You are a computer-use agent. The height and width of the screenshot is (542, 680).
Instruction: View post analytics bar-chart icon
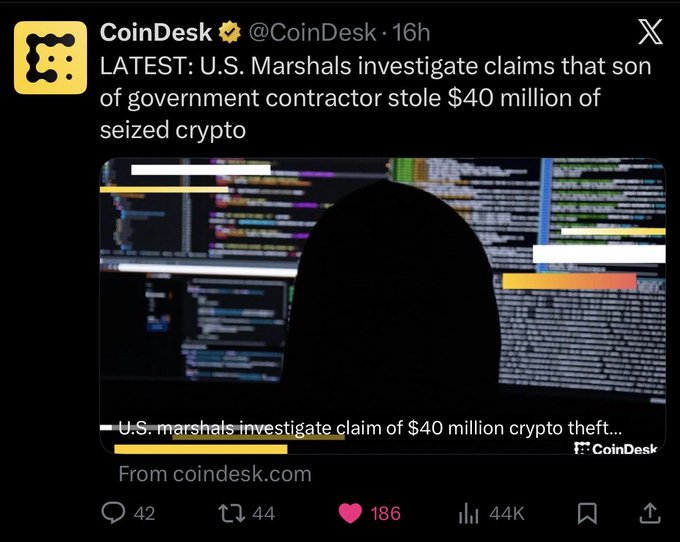[x=469, y=514]
